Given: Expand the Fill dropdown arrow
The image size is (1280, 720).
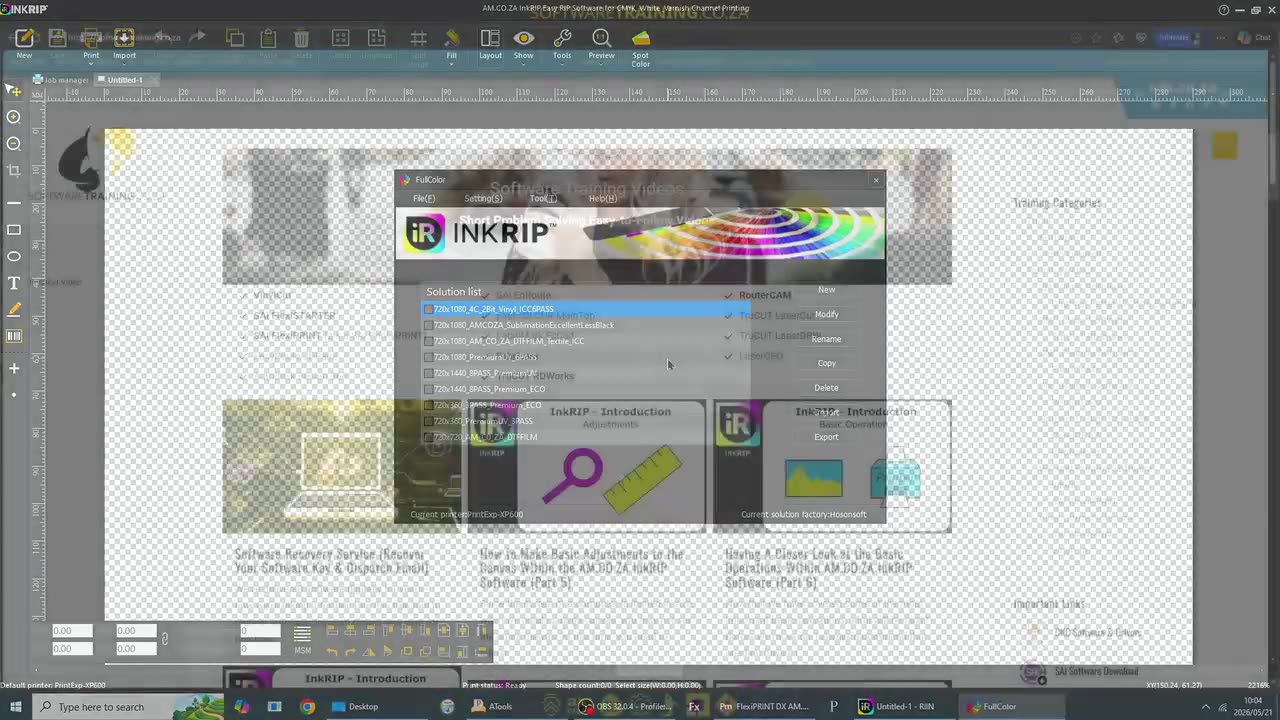Looking at the screenshot, I should (x=452, y=65).
